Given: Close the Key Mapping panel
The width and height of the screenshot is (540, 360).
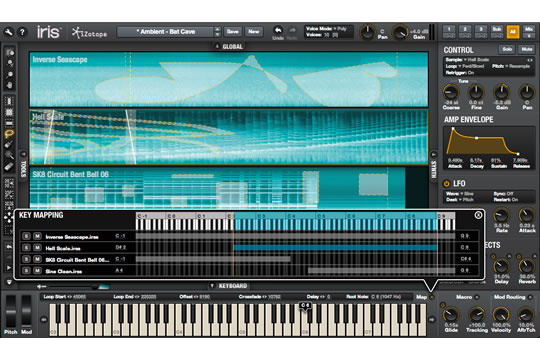Looking at the screenshot, I should (478, 215).
